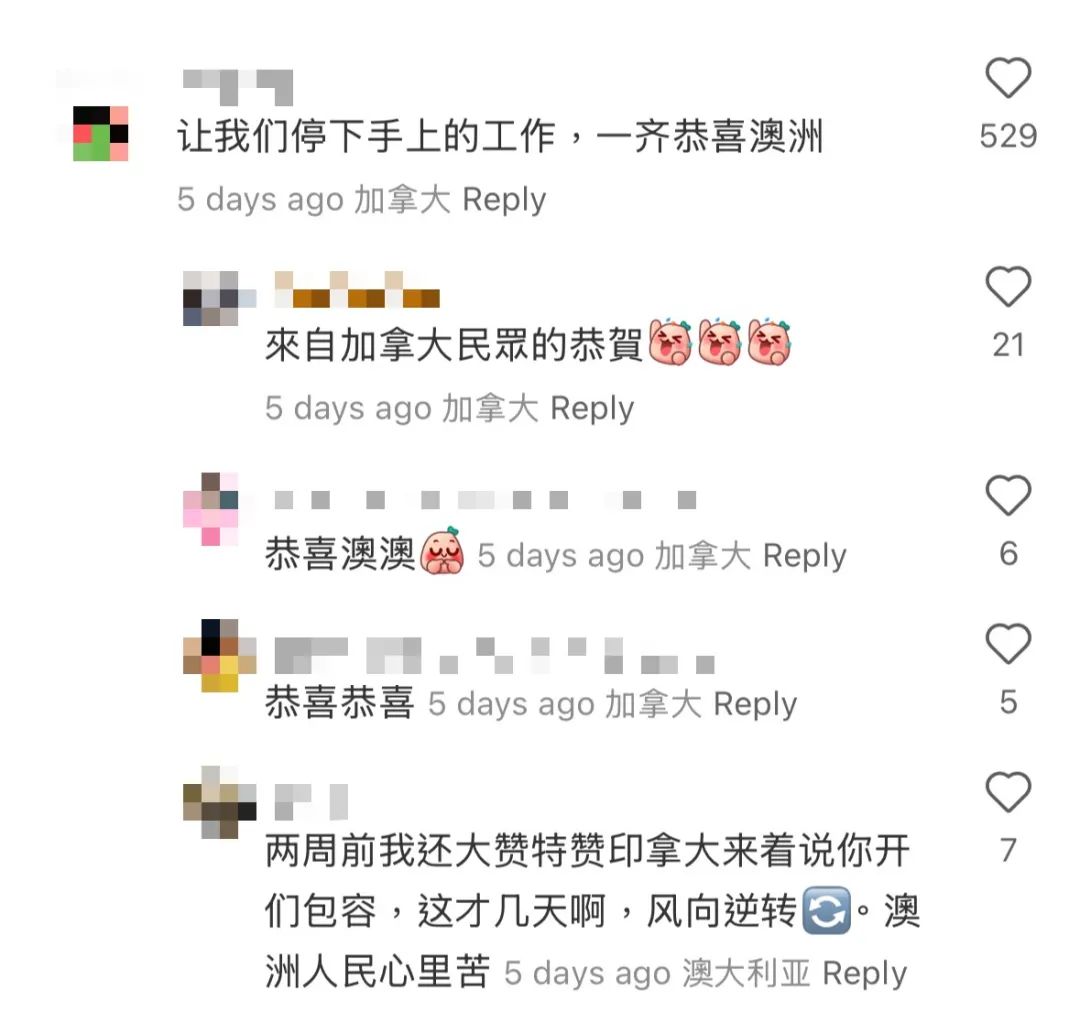Like the comment showing 7 likes
1080x1023 pixels.
click(1008, 792)
